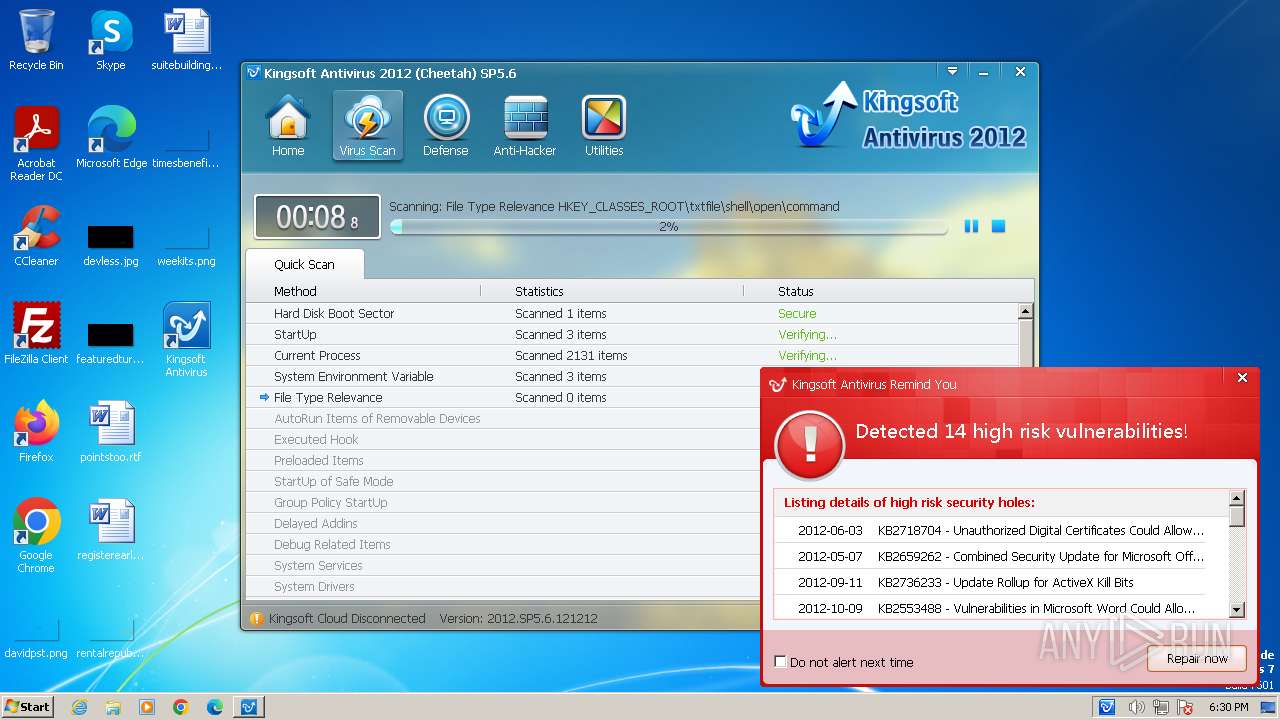Select the Group Policy StartUp row
1280x720 pixels.
pyautogui.click(x=504, y=502)
